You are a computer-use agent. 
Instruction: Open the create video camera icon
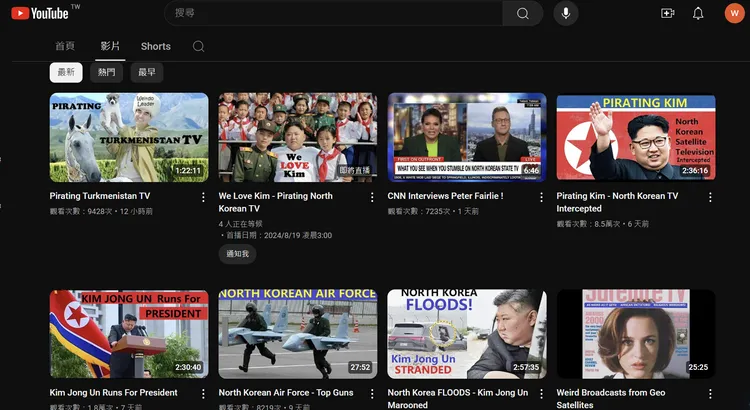668,13
